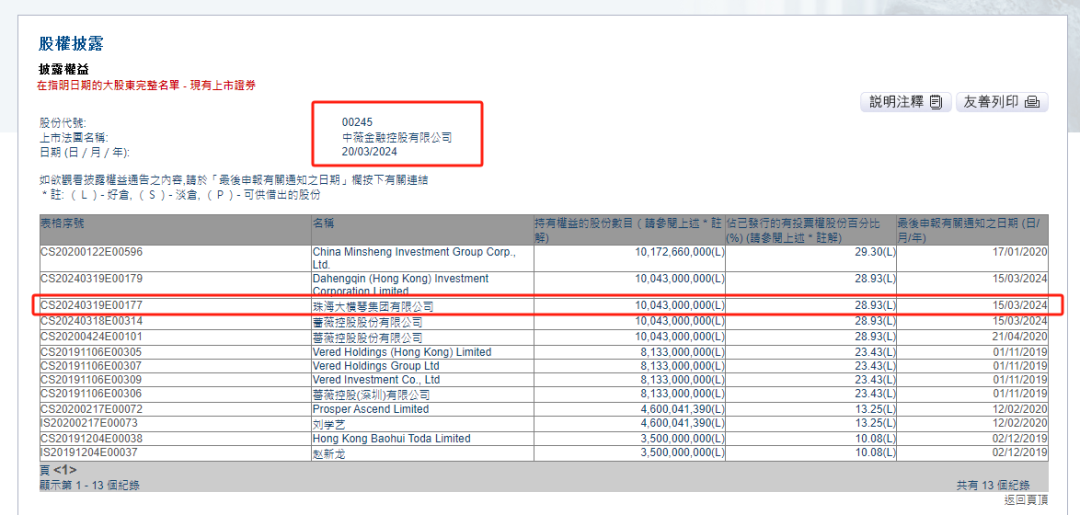Select page number 1 in the pager
This screenshot has width=1080, height=515.
[x=65, y=471]
